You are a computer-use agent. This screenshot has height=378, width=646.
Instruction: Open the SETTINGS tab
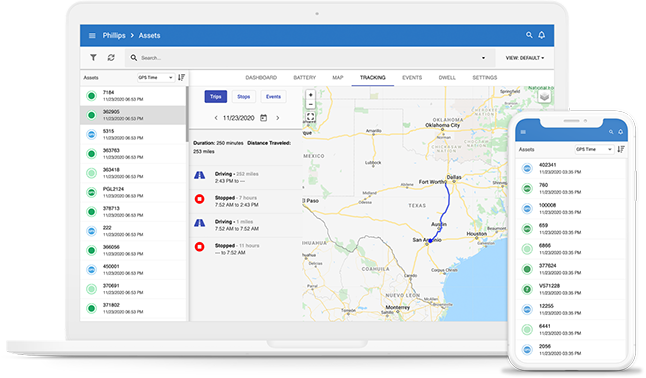pyautogui.click(x=484, y=77)
